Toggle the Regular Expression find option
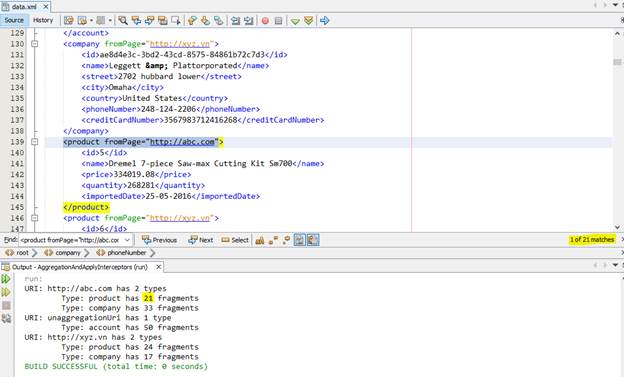Screen dimensions: 624x377 click(286, 240)
